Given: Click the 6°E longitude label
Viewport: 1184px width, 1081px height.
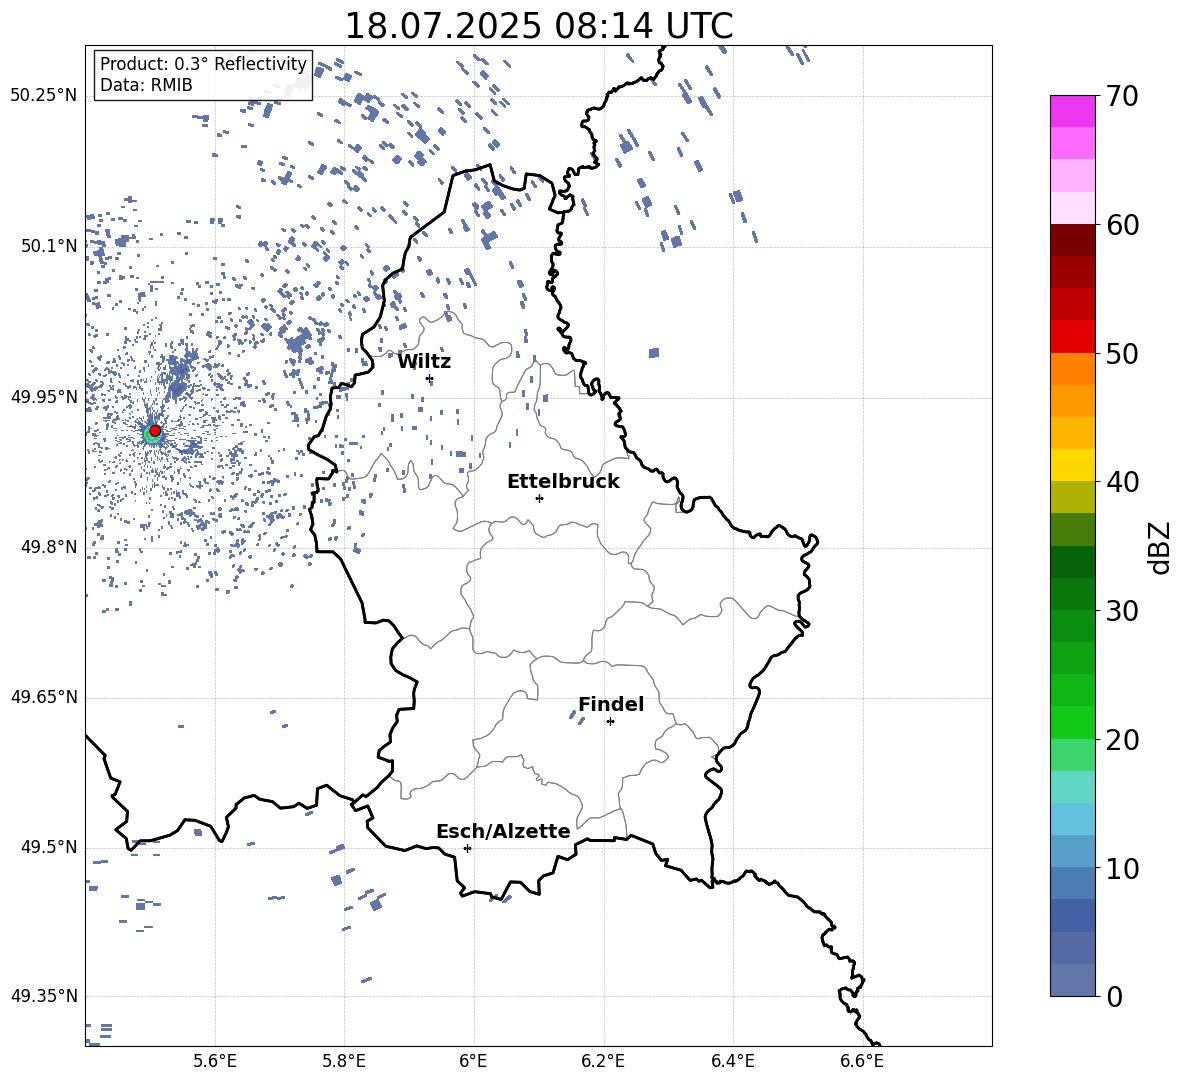Looking at the screenshot, I should [473, 1062].
